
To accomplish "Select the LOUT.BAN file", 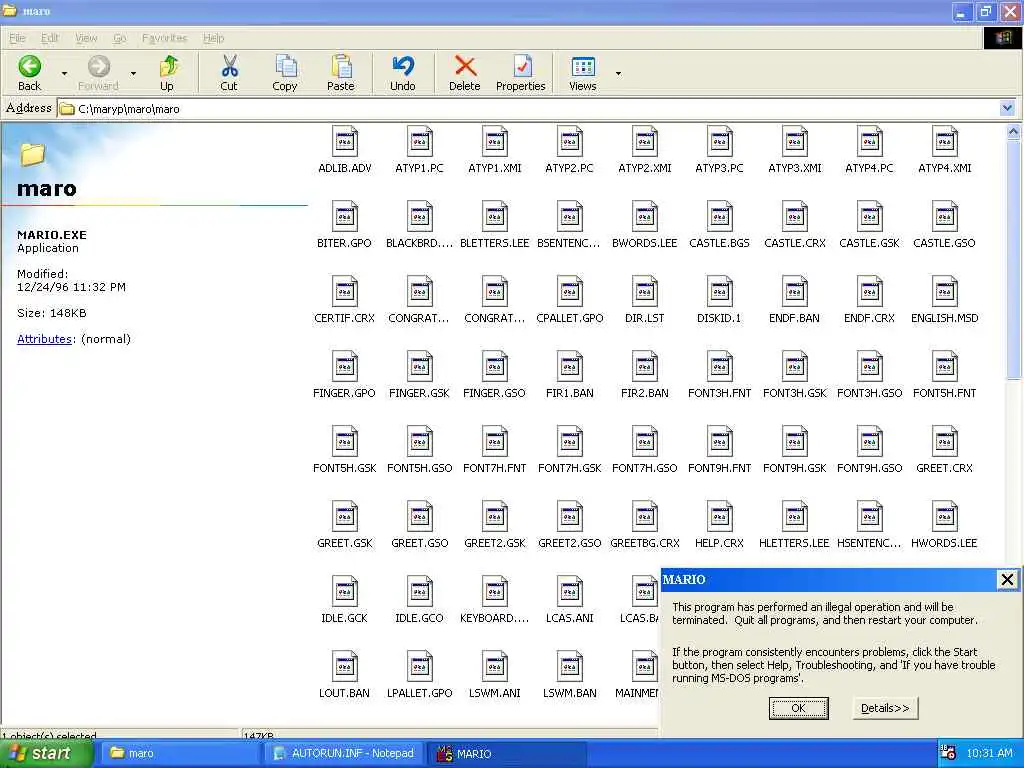I will [x=344, y=676].
